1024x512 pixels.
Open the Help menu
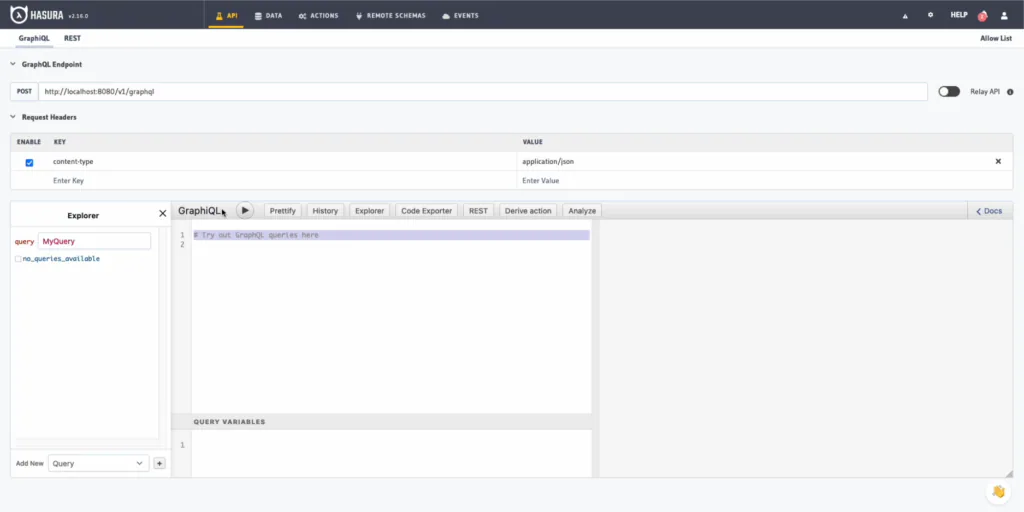click(959, 15)
